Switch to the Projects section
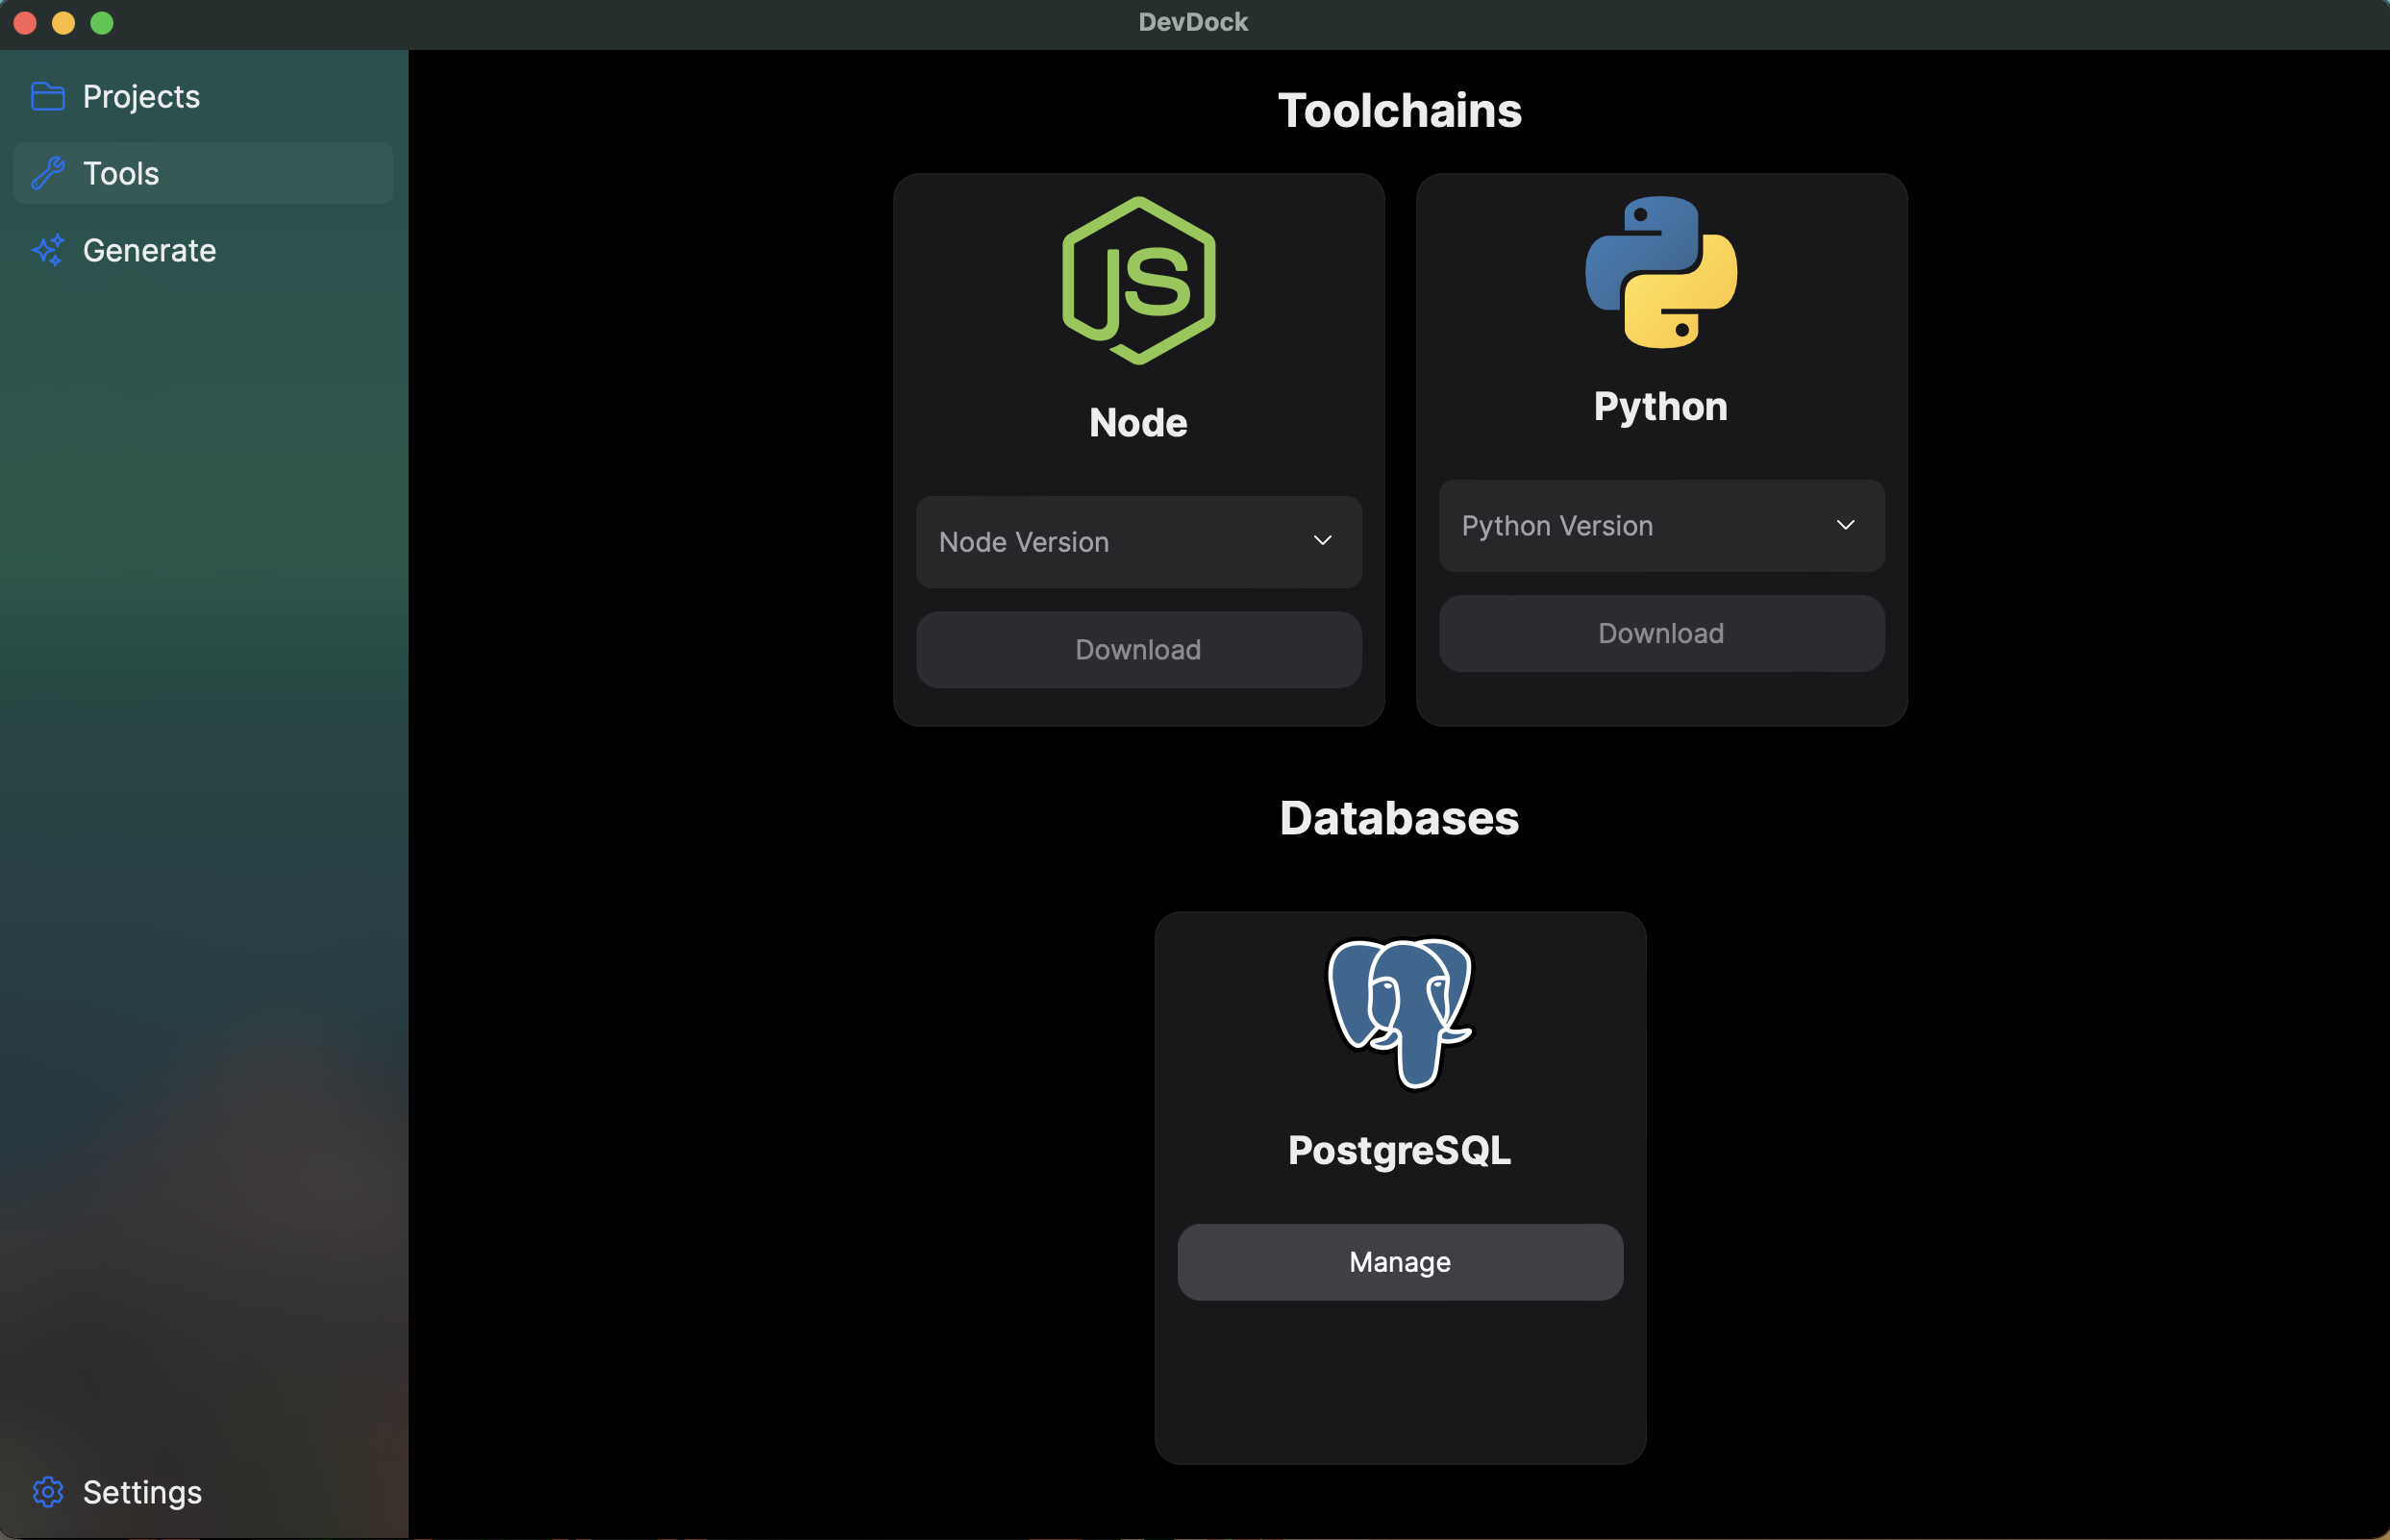The height and width of the screenshot is (1540, 2390). pyautogui.click(x=141, y=97)
